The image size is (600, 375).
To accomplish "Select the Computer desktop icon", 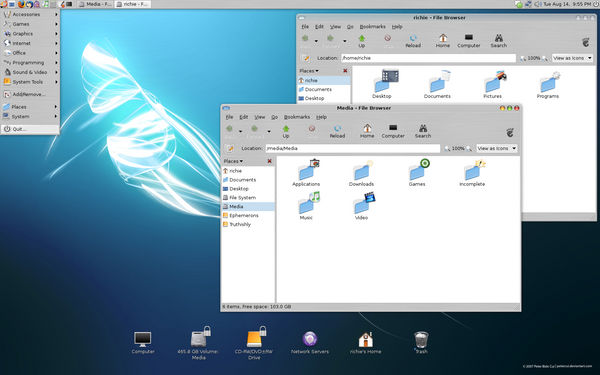I will coord(143,343).
